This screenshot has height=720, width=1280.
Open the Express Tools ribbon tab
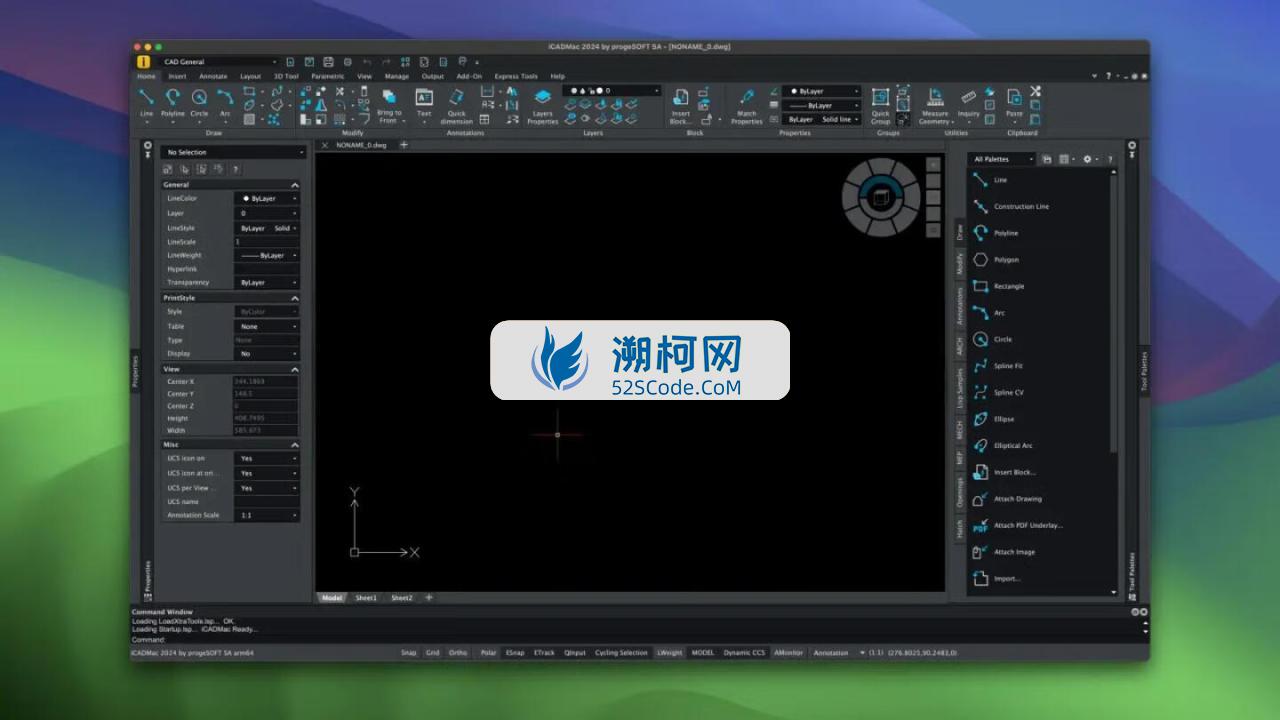(516, 76)
